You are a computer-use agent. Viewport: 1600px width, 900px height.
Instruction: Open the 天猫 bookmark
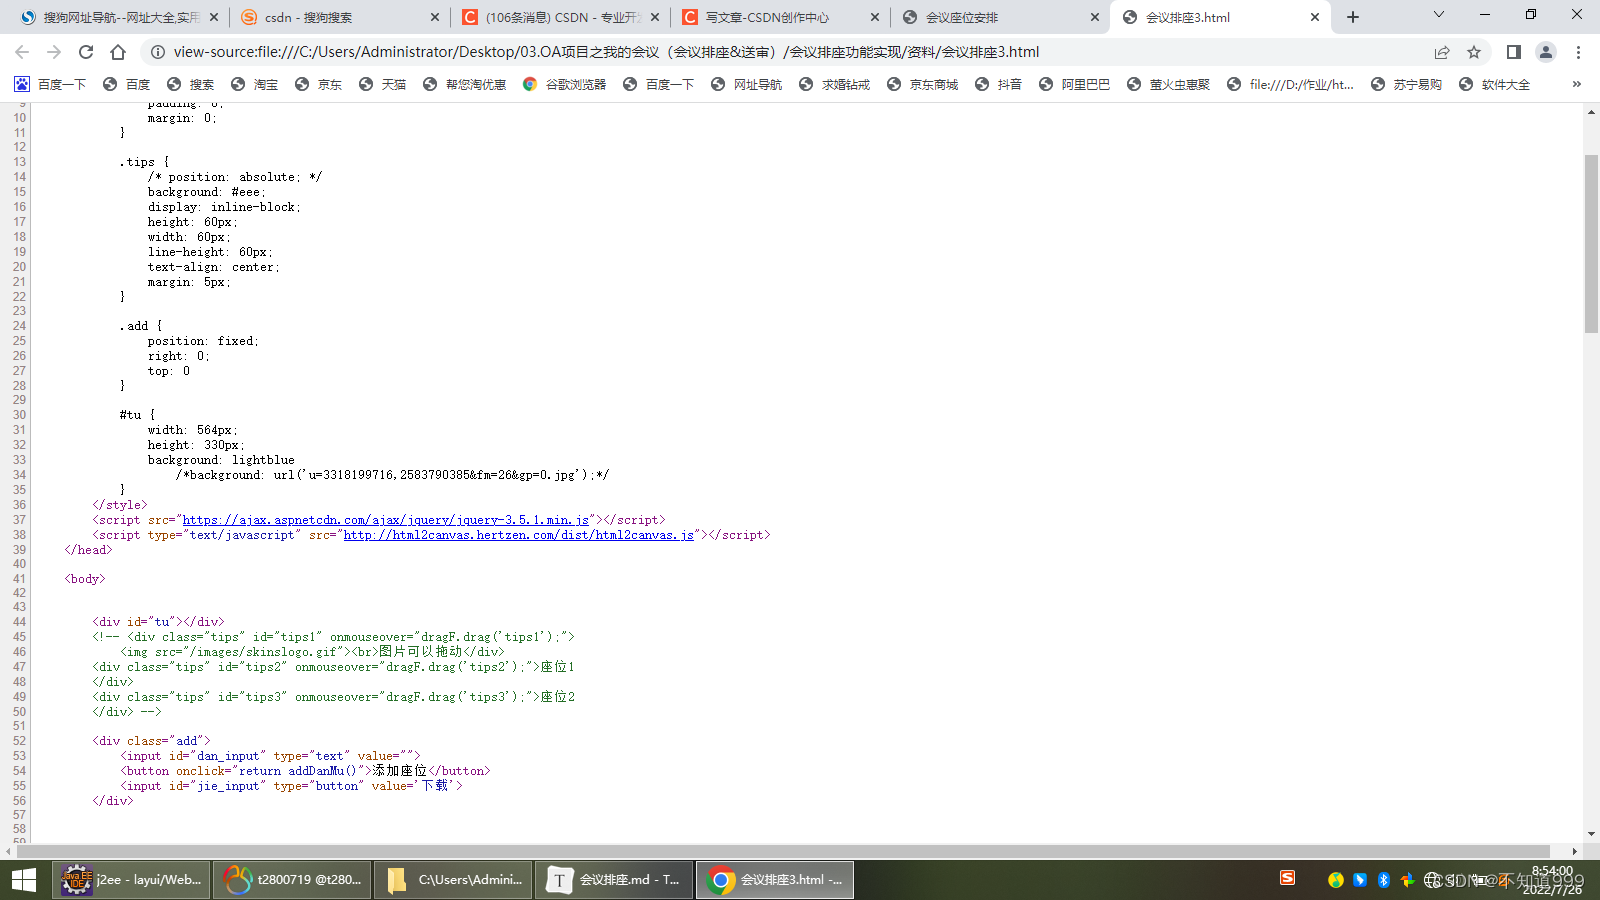[x=382, y=84]
